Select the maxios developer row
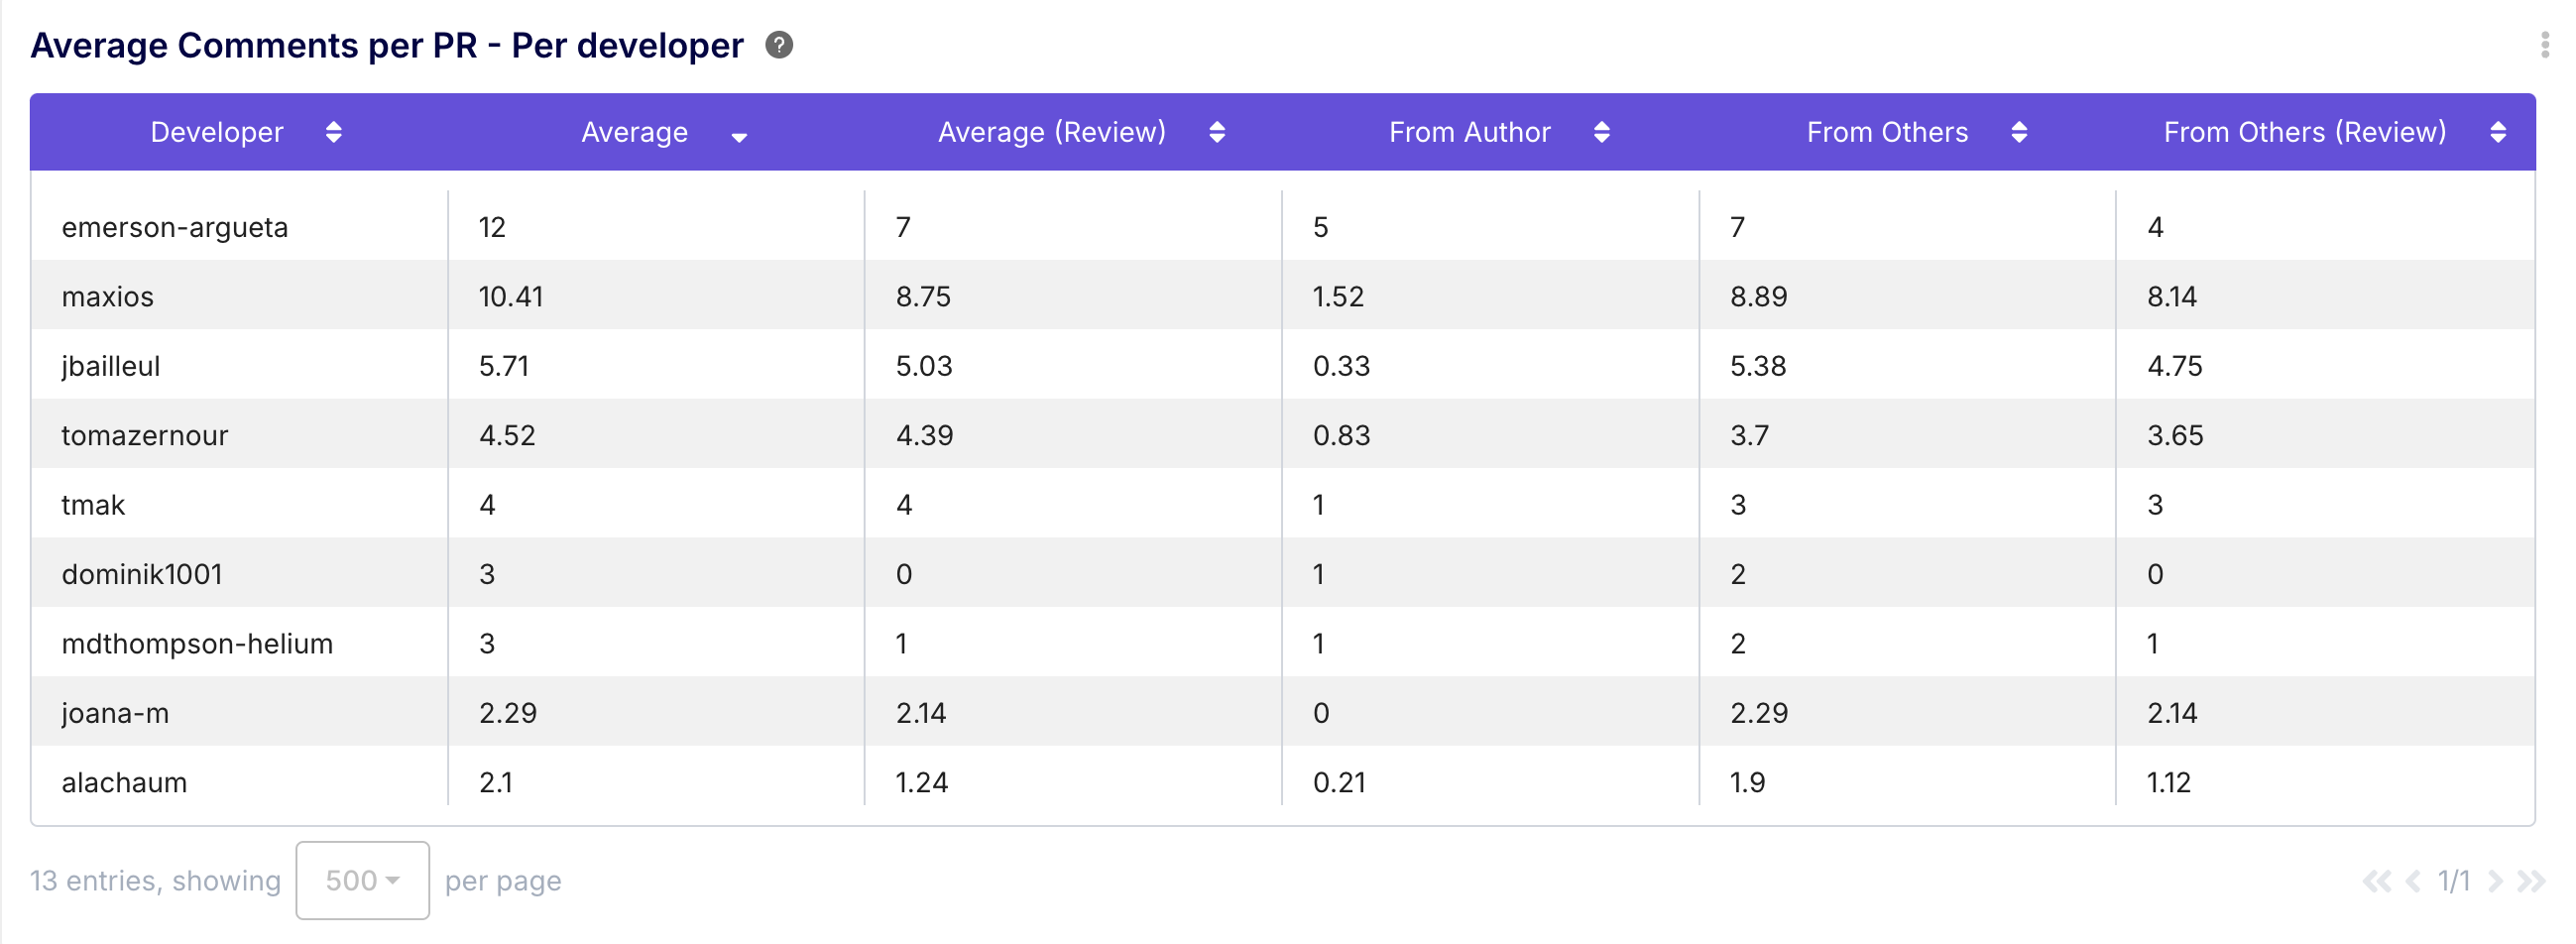Screen dimensions: 2576x944 point(108,297)
